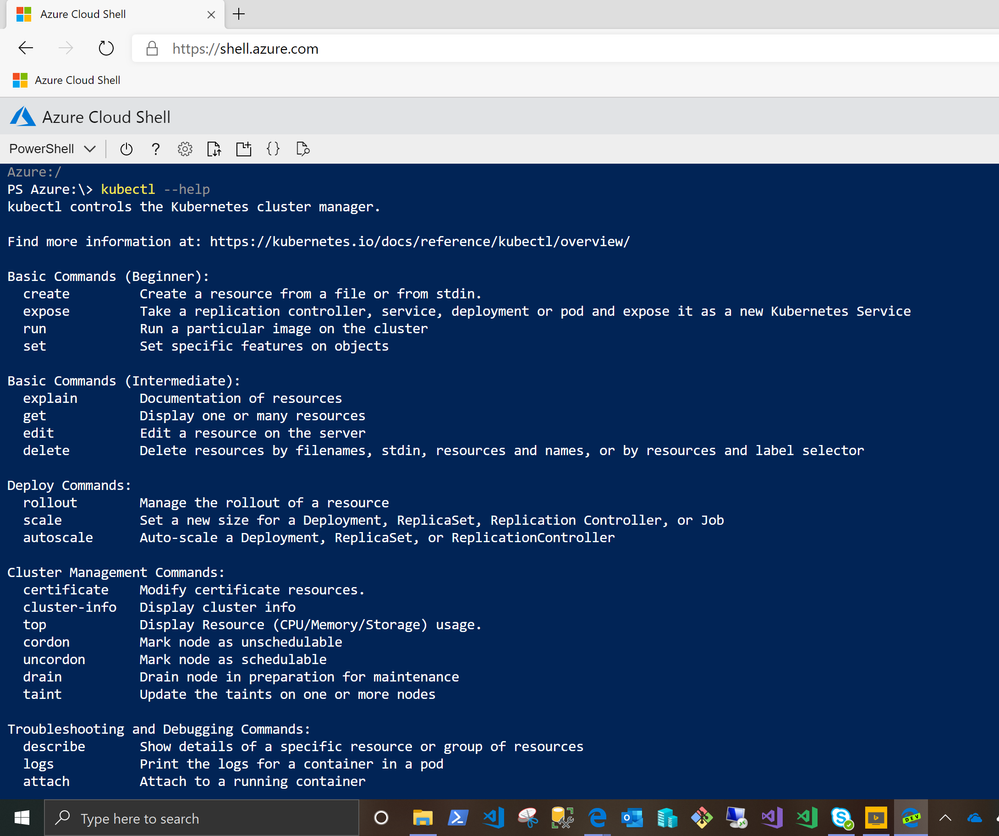This screenshot has width=999, height=836.
Task: Click the "describe" command name
Action: coord(54,747)
